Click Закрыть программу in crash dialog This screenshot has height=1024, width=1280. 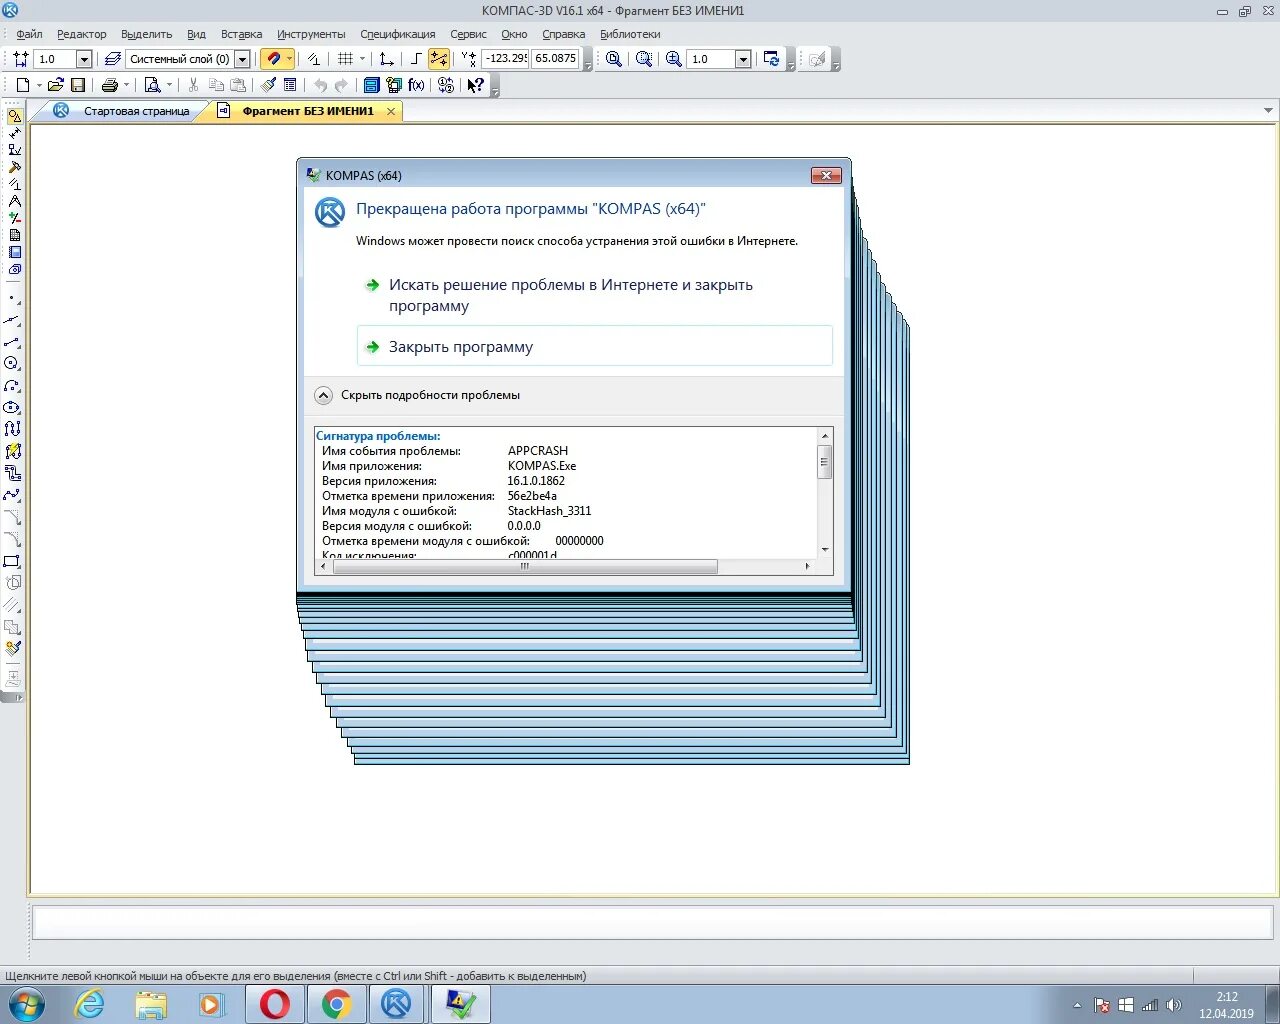594,347
